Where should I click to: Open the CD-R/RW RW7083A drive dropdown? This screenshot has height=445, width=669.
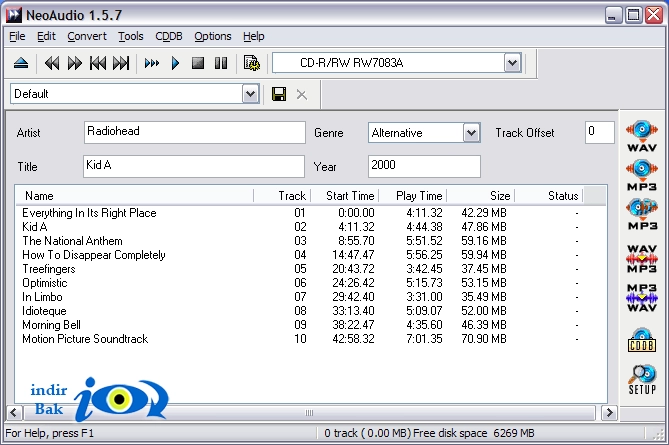coord(512,63)
